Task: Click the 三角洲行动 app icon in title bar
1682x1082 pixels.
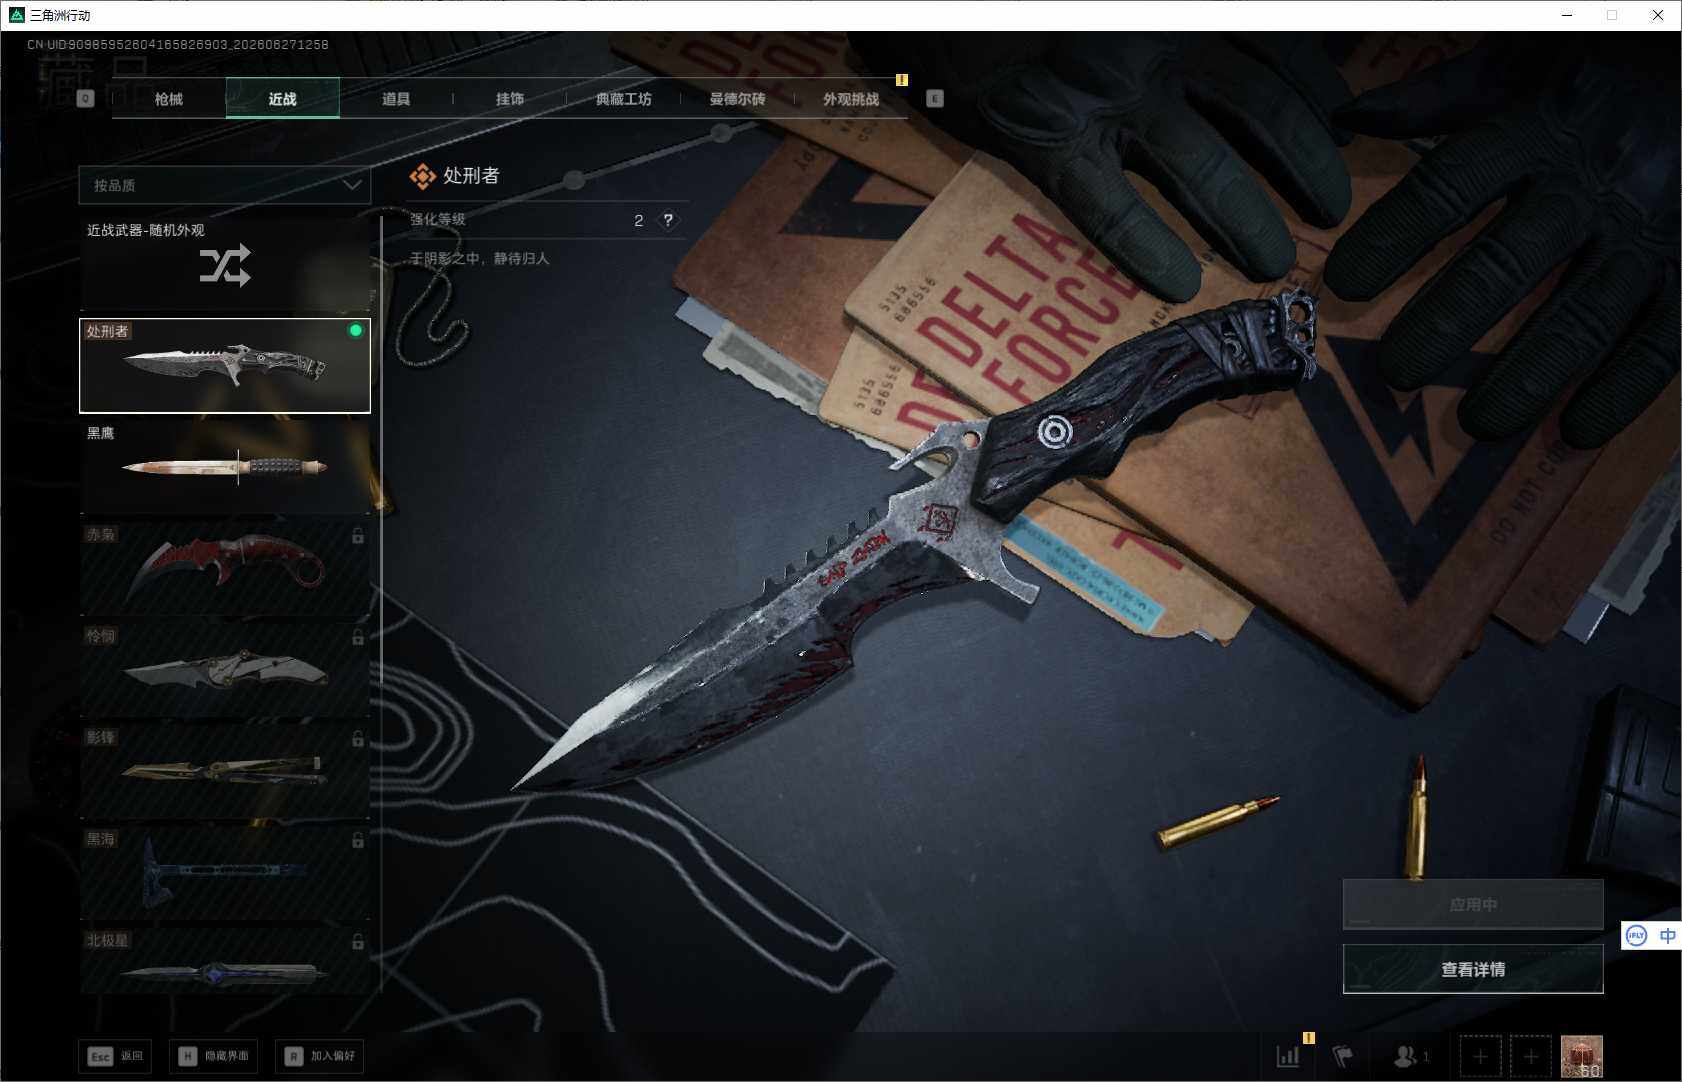Action: pos(16,15)
